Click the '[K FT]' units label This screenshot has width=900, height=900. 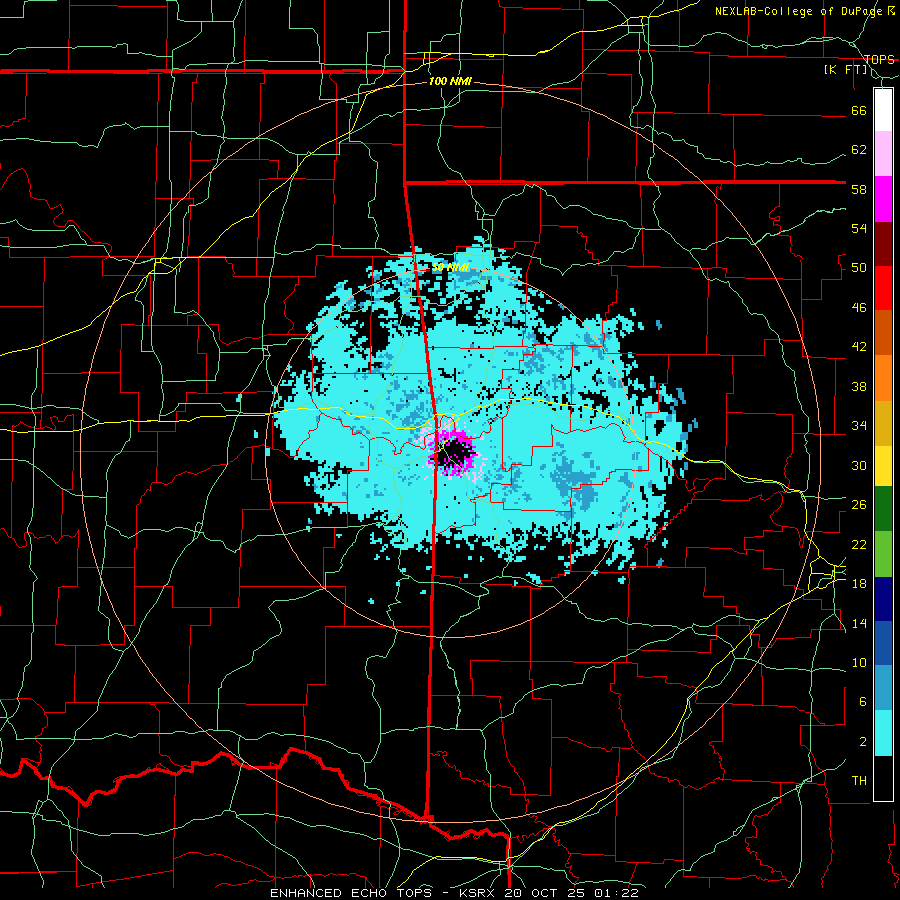tap(845, 70)
